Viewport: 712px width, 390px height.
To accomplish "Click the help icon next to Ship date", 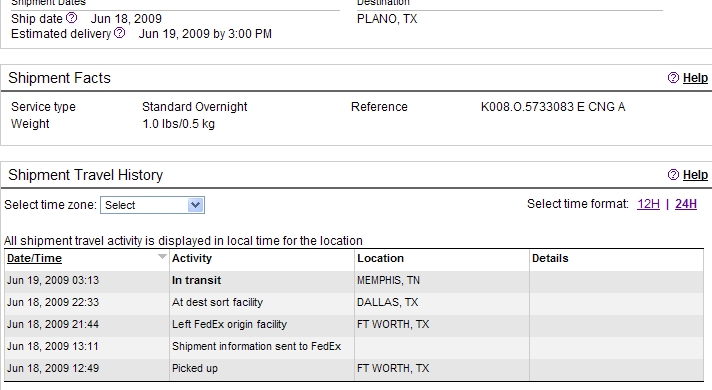I will (x=72, y=18).
